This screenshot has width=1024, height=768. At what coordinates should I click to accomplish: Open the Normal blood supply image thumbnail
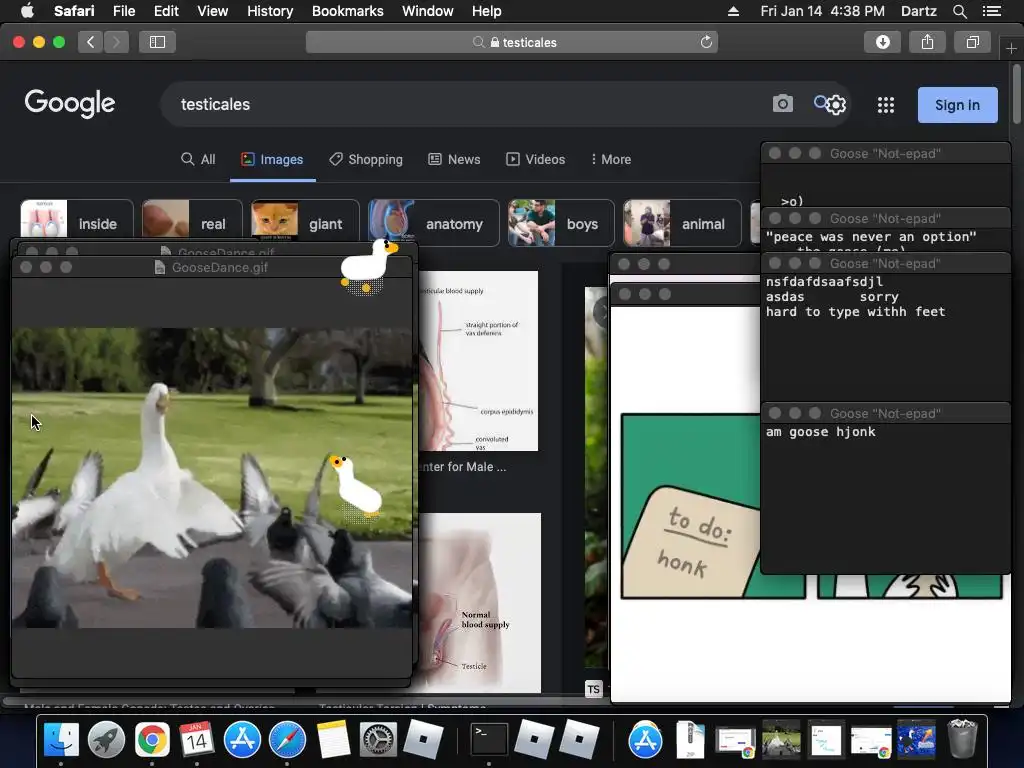pyautogui.click(x=479, y=603)
